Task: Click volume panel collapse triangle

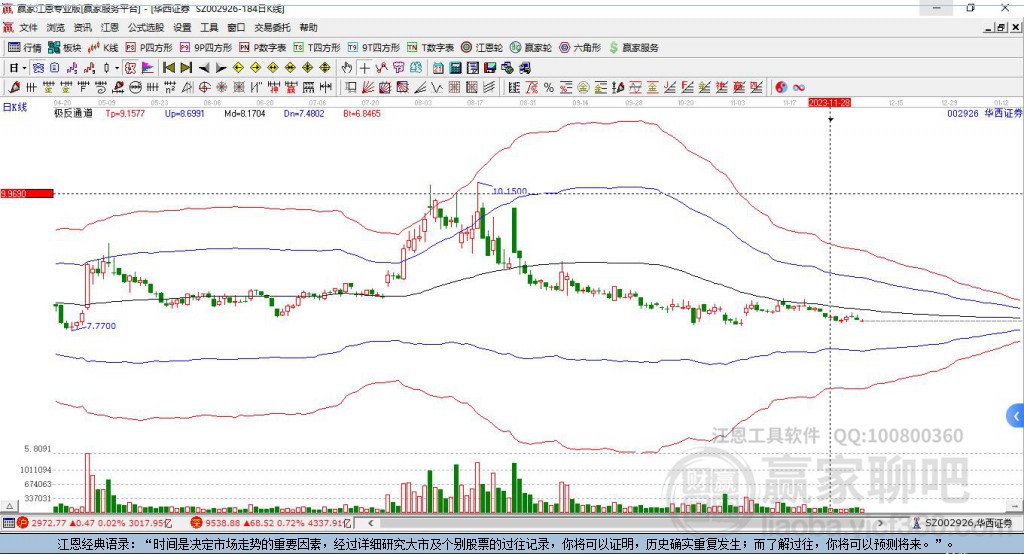Action: 9,506
